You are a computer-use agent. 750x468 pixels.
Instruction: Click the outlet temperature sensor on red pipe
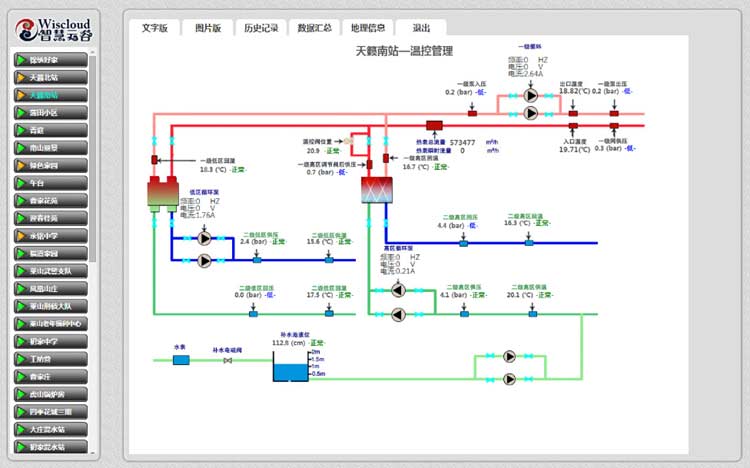573,113
